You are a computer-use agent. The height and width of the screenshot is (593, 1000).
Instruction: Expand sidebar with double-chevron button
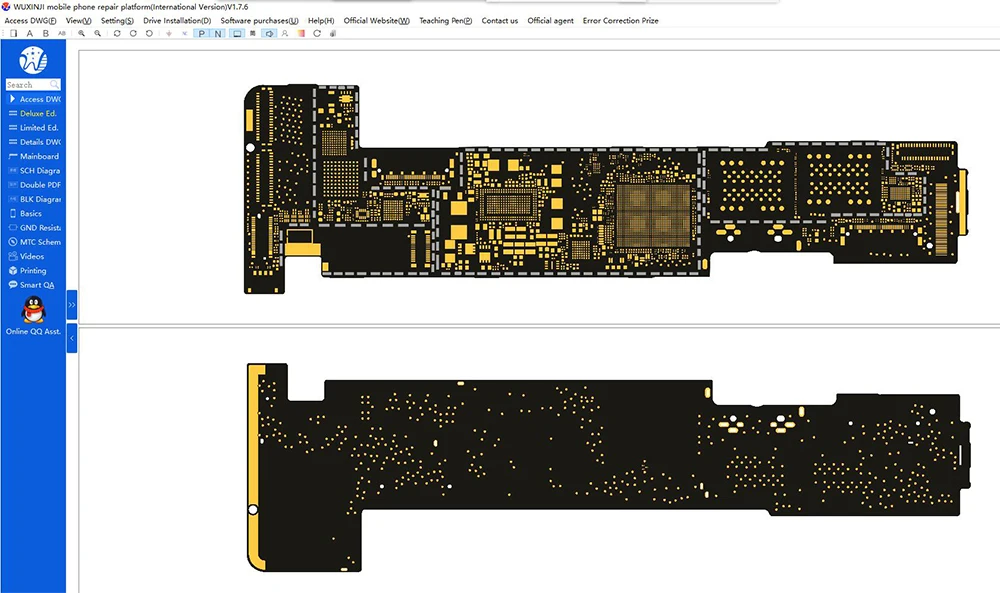coord(71,305)
